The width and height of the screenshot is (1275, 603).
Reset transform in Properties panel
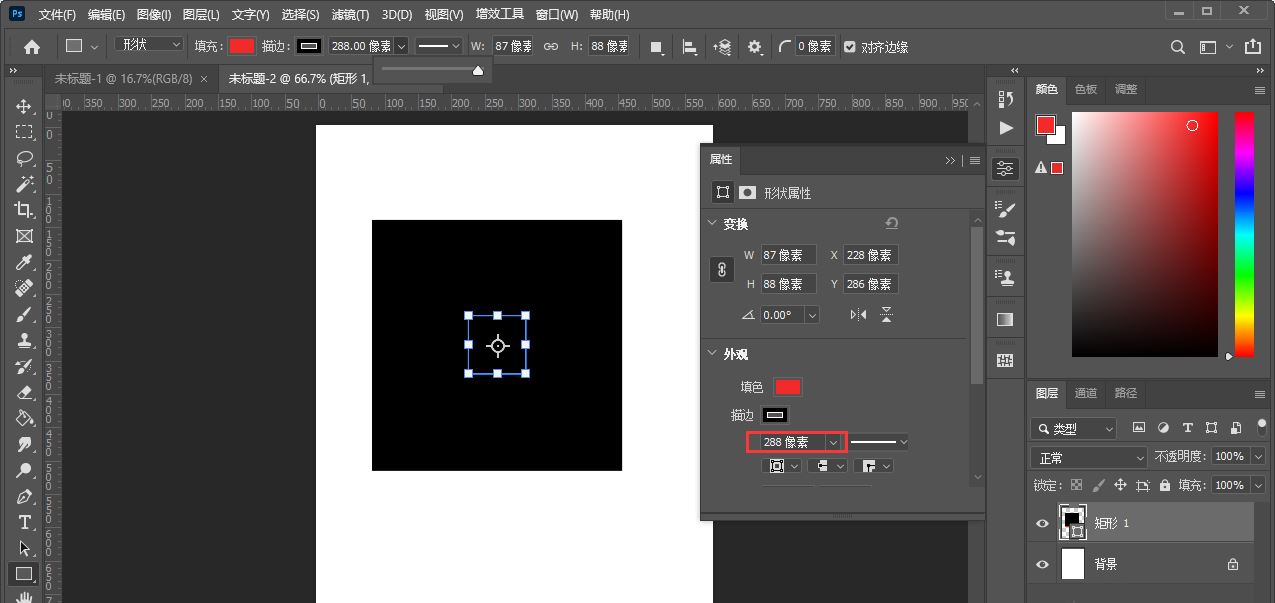[x=892, y=224]
